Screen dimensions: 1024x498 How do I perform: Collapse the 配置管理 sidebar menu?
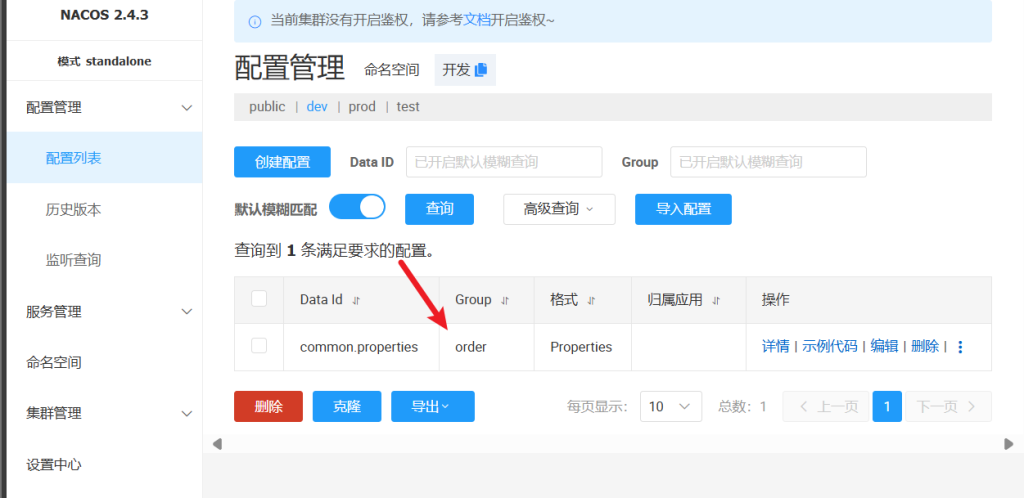tap(186, 108)
